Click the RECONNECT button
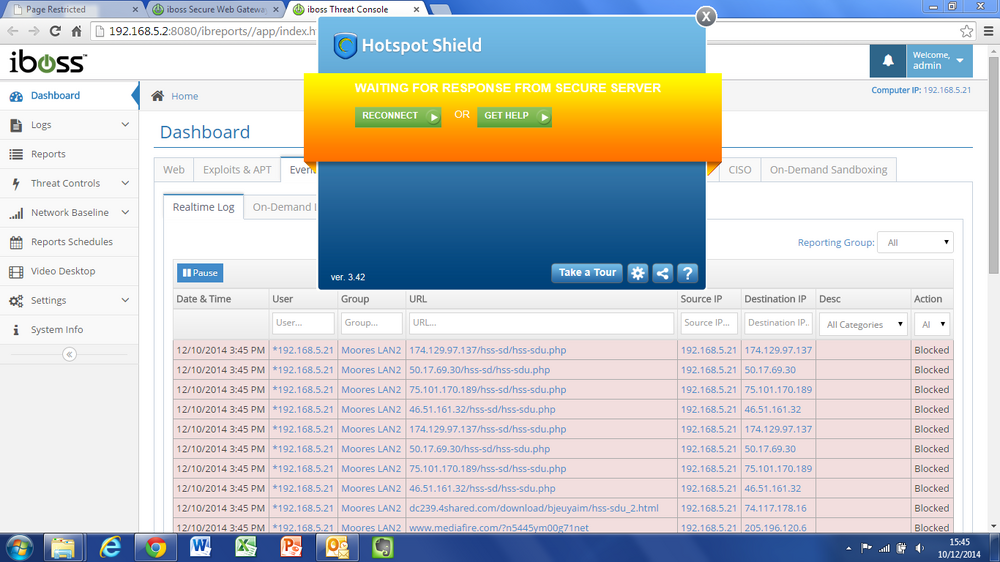The width and height of the screenshot is (1000, 562). tap(398, 116)
